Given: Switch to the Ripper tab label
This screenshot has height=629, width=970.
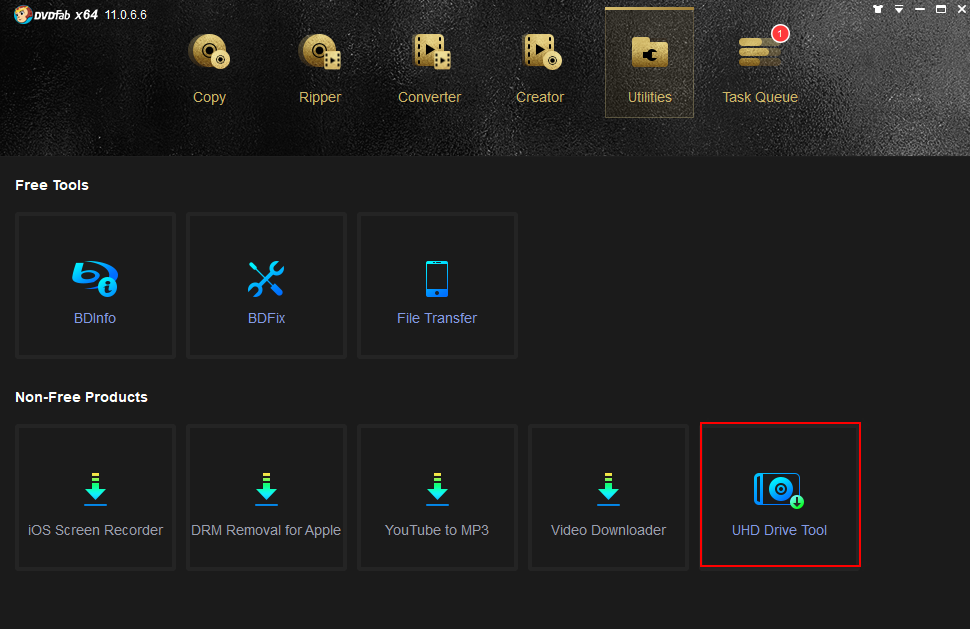Looking at the screenshot, I should [320, 97].
